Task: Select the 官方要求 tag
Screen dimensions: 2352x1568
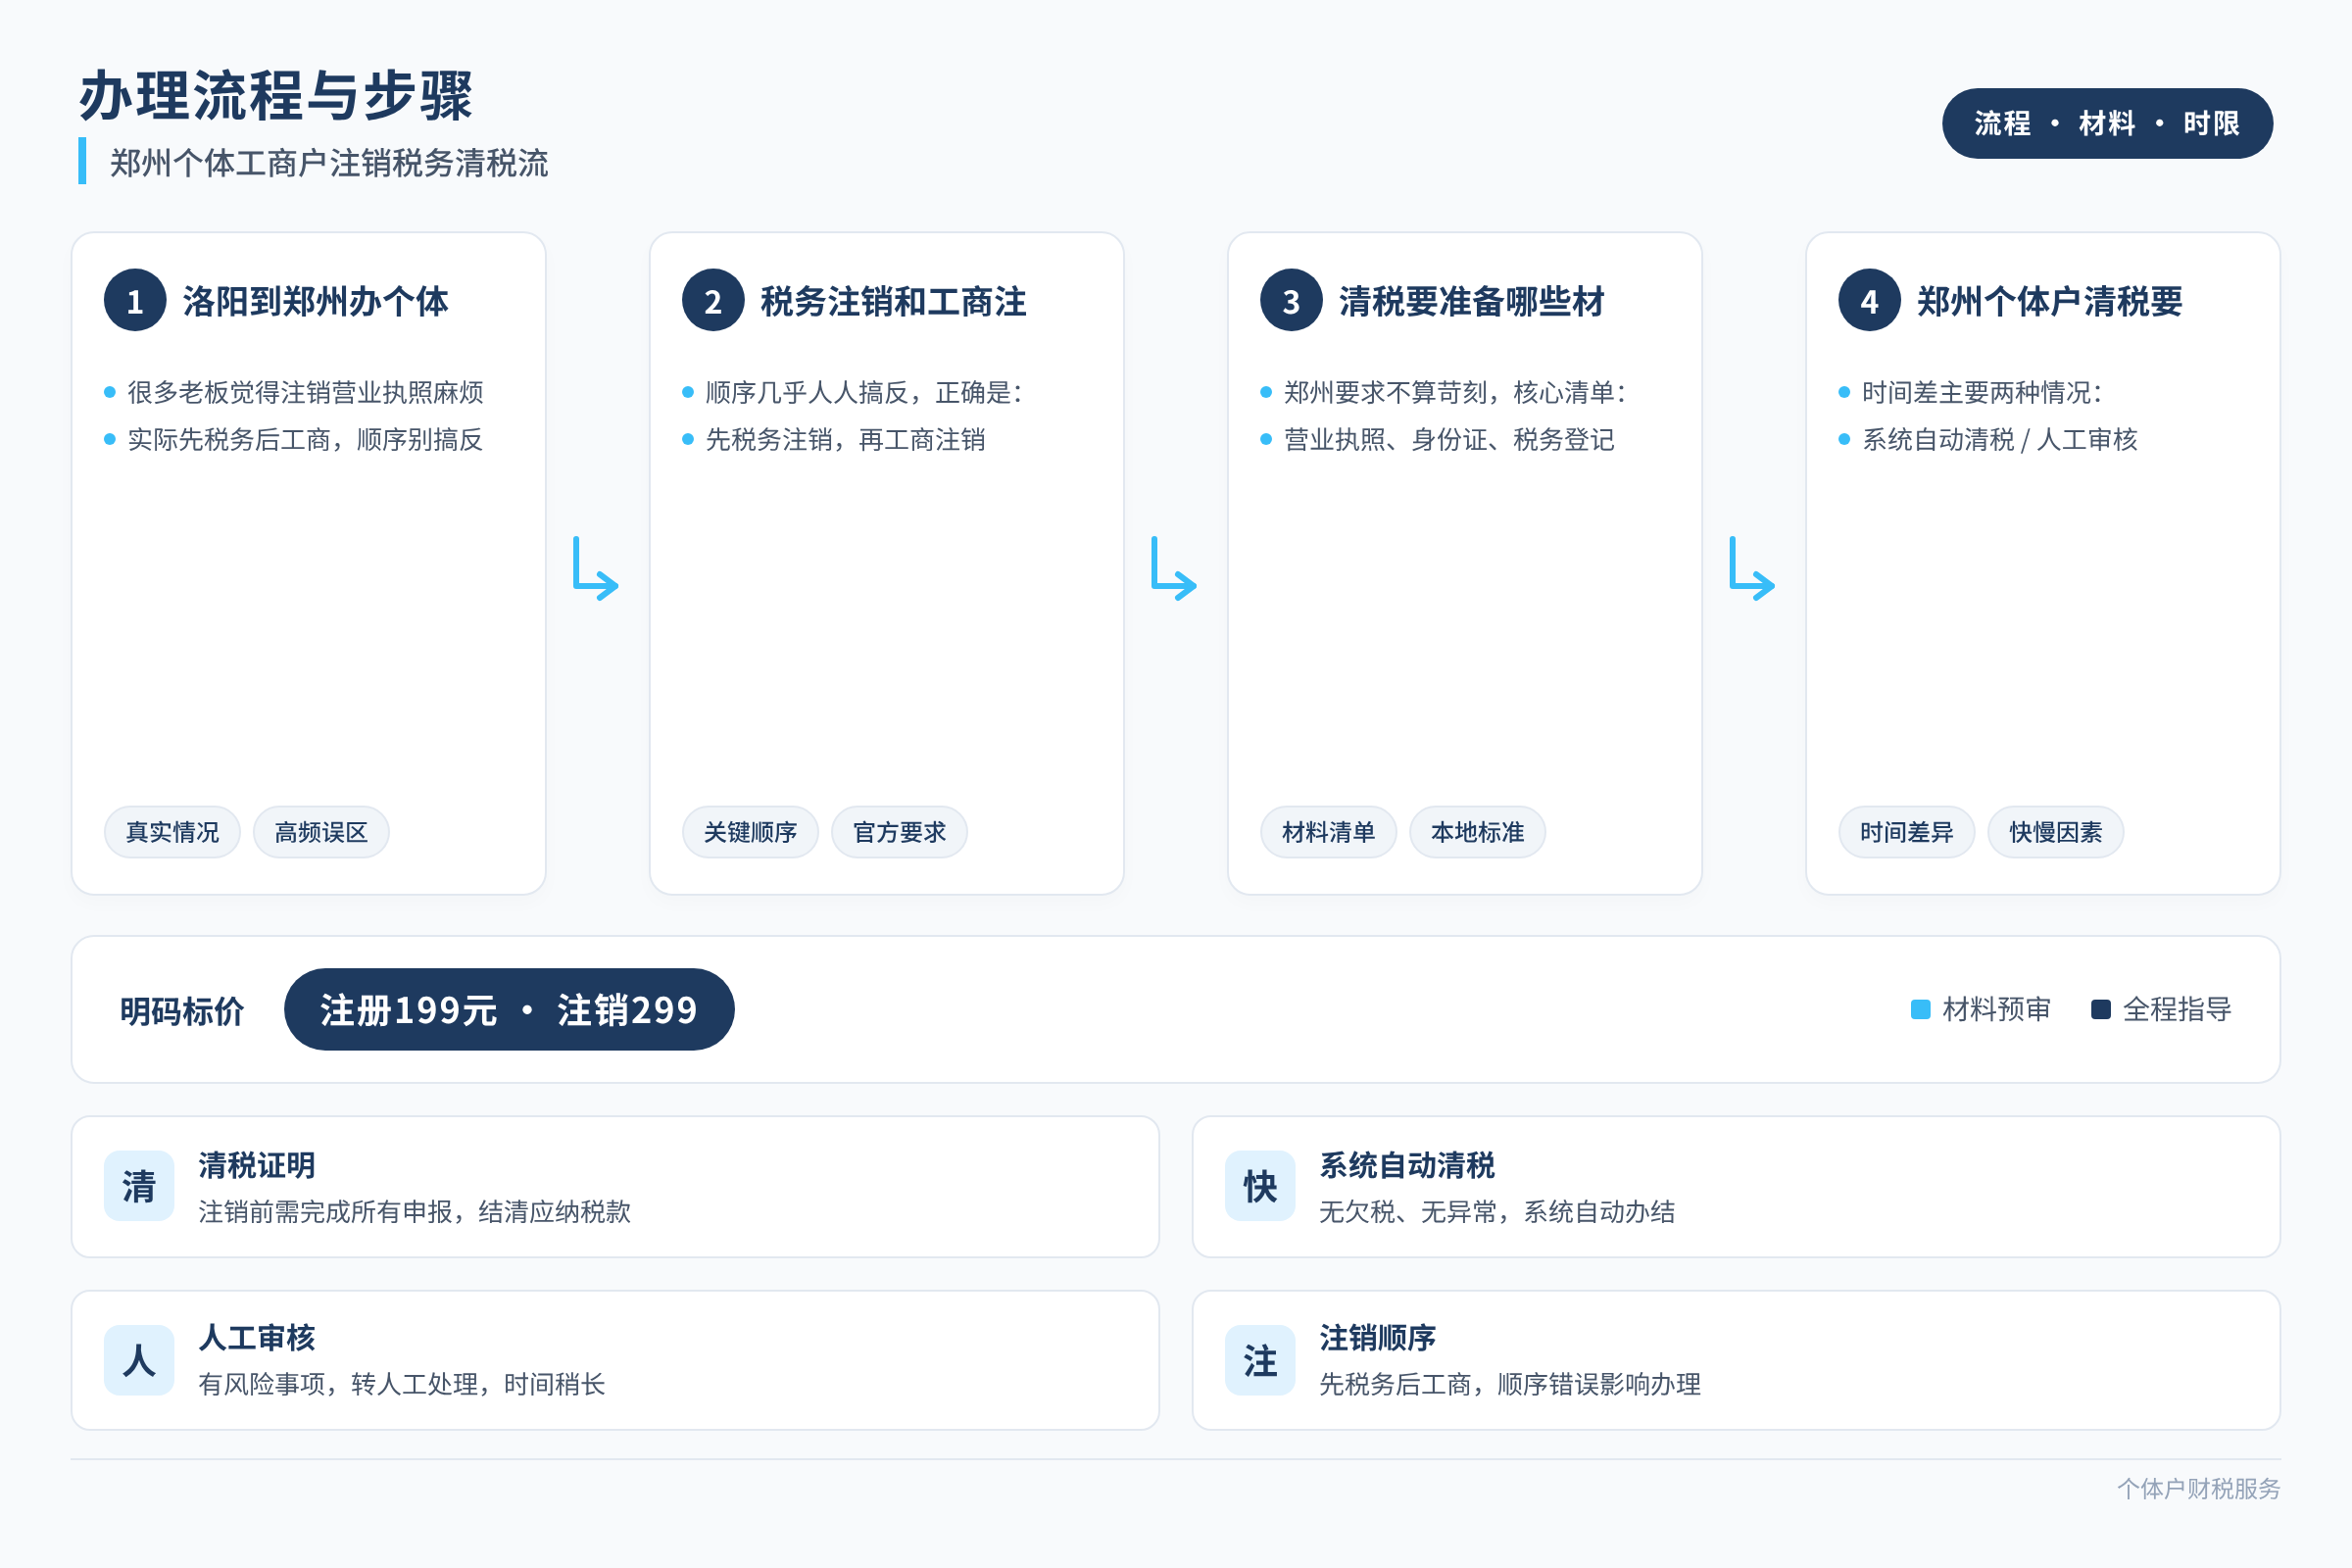Action: pos(899,832)
